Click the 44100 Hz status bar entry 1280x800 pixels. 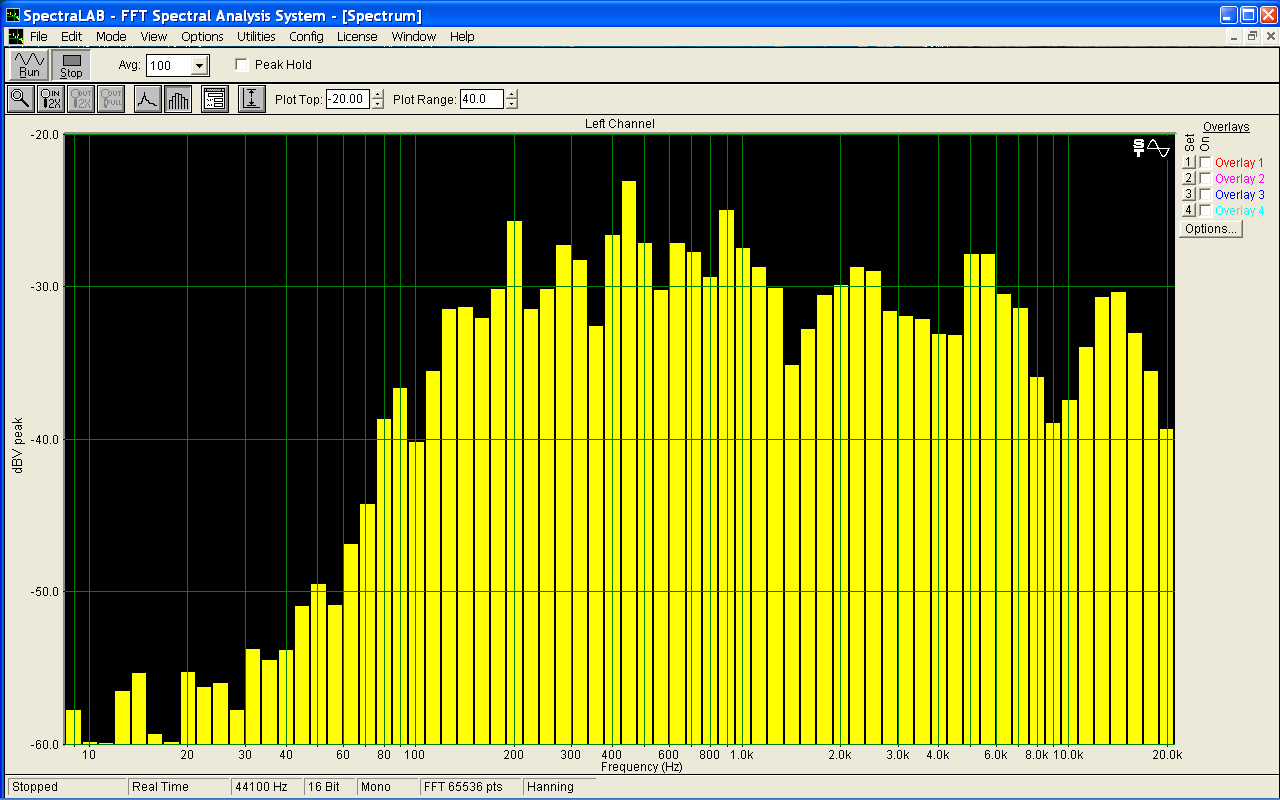tap(266, 787)
